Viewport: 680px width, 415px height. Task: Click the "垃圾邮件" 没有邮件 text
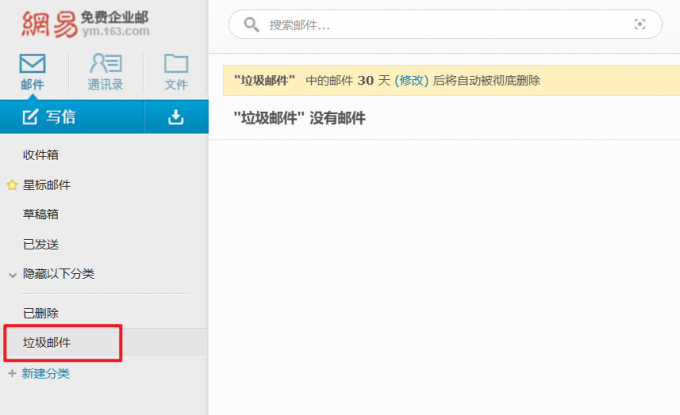(299, 118)
